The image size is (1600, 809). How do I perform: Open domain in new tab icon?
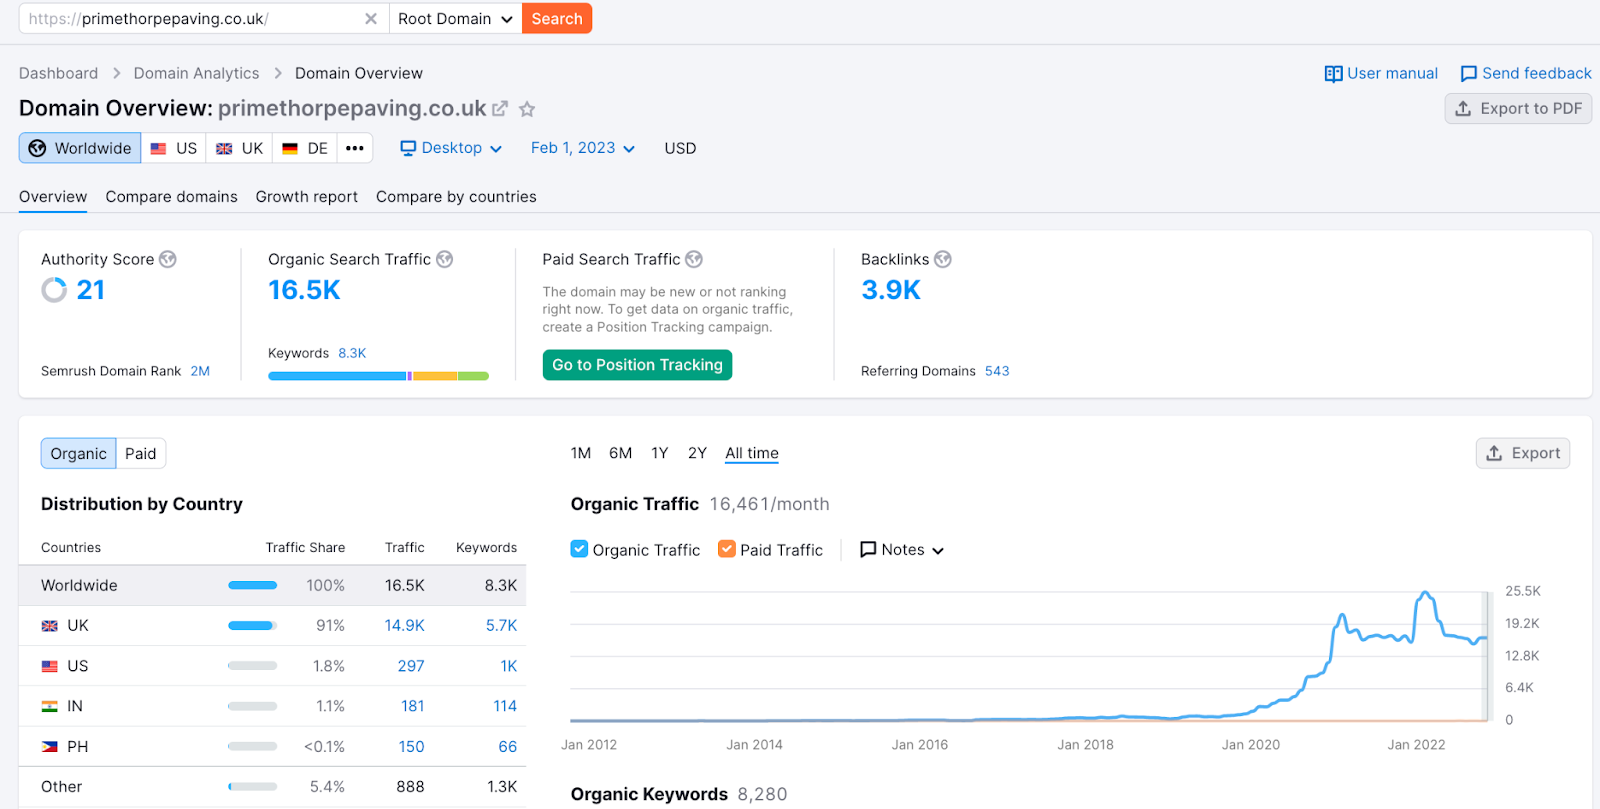pos(500,109)
